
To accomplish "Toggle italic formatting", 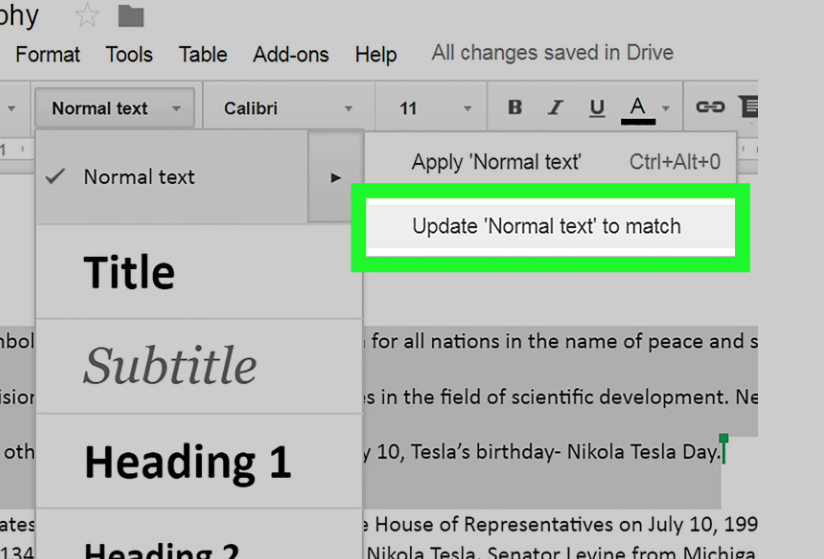I will 556,108.
